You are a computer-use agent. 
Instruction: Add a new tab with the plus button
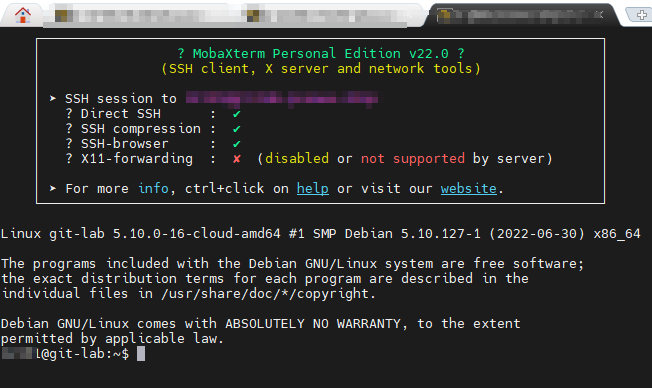click(x=642, y=15)
